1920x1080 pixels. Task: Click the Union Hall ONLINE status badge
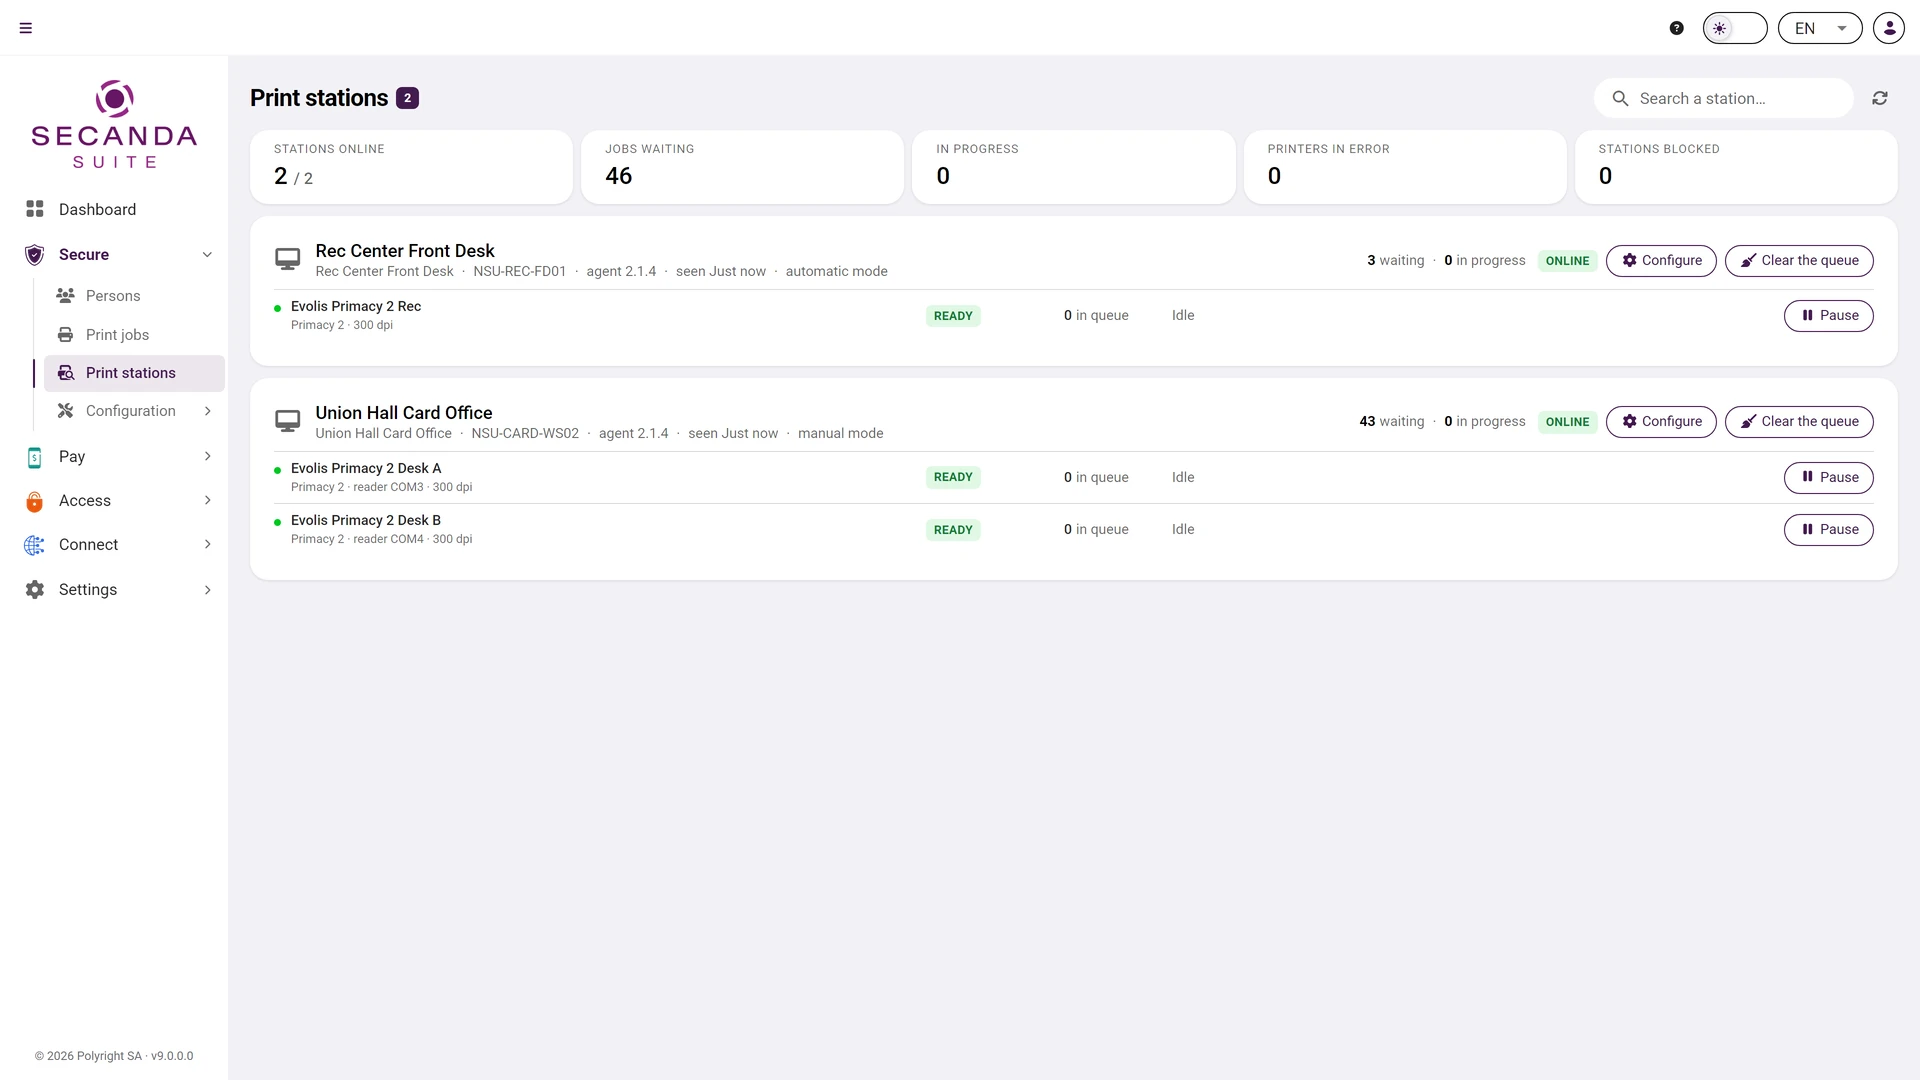(1567, 422)
